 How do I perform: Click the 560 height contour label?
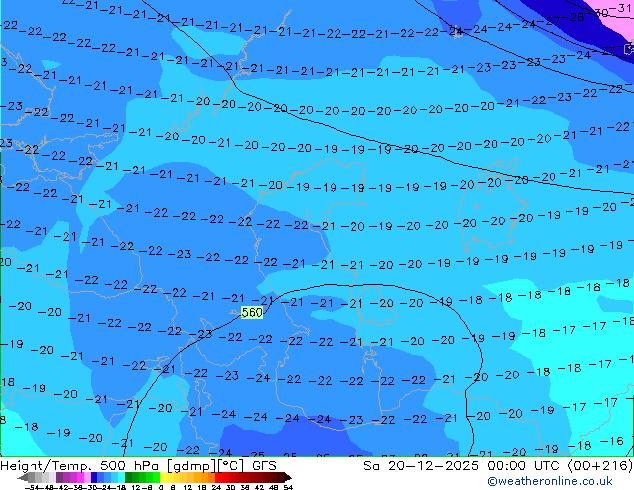tap(252, 312)
